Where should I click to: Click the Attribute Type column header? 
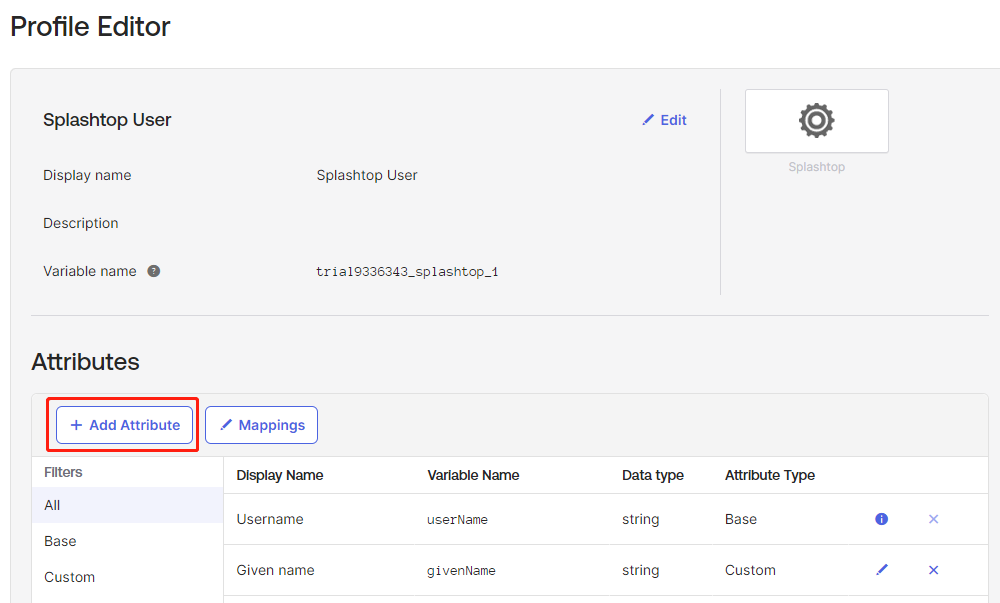tap(770, 475)
